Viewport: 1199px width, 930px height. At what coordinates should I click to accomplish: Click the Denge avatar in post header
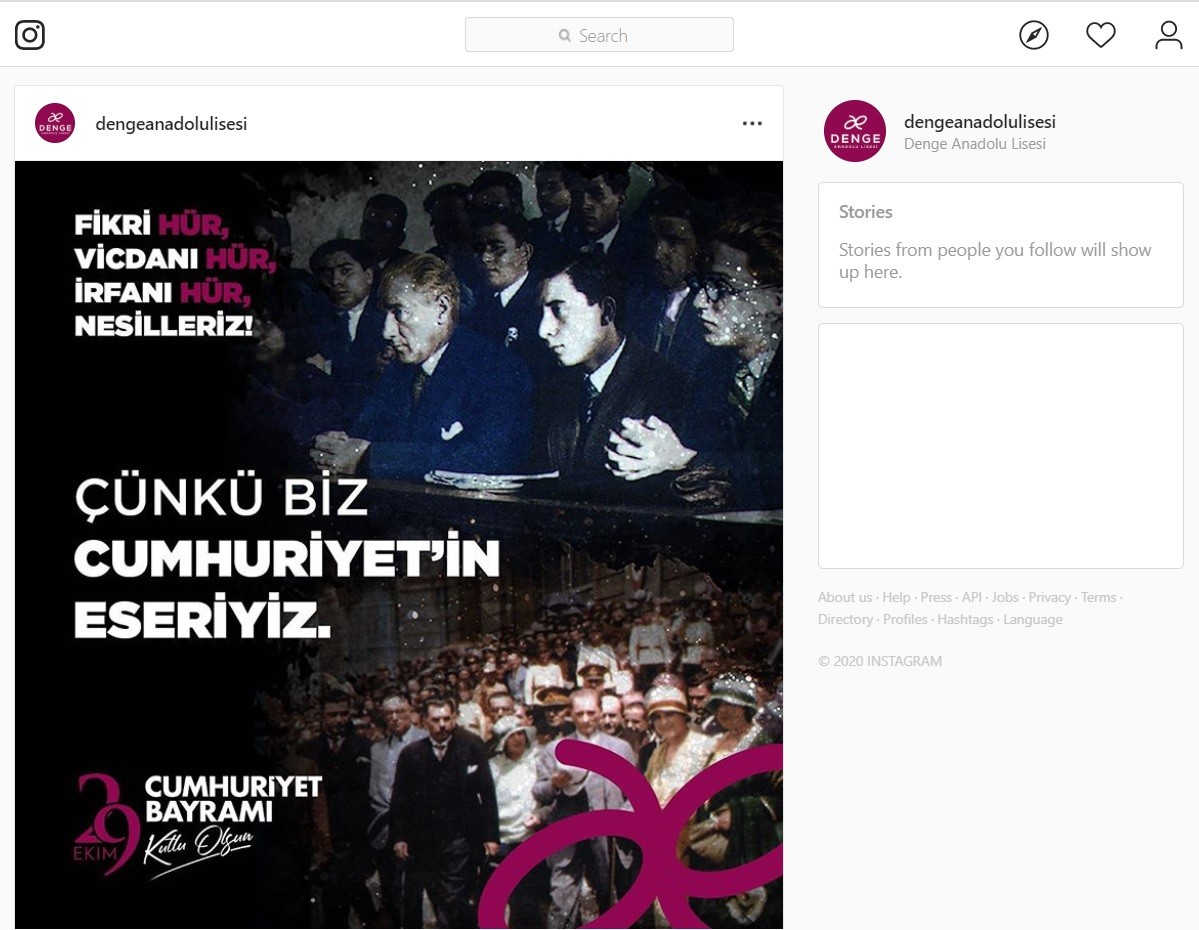coord(55,123)
